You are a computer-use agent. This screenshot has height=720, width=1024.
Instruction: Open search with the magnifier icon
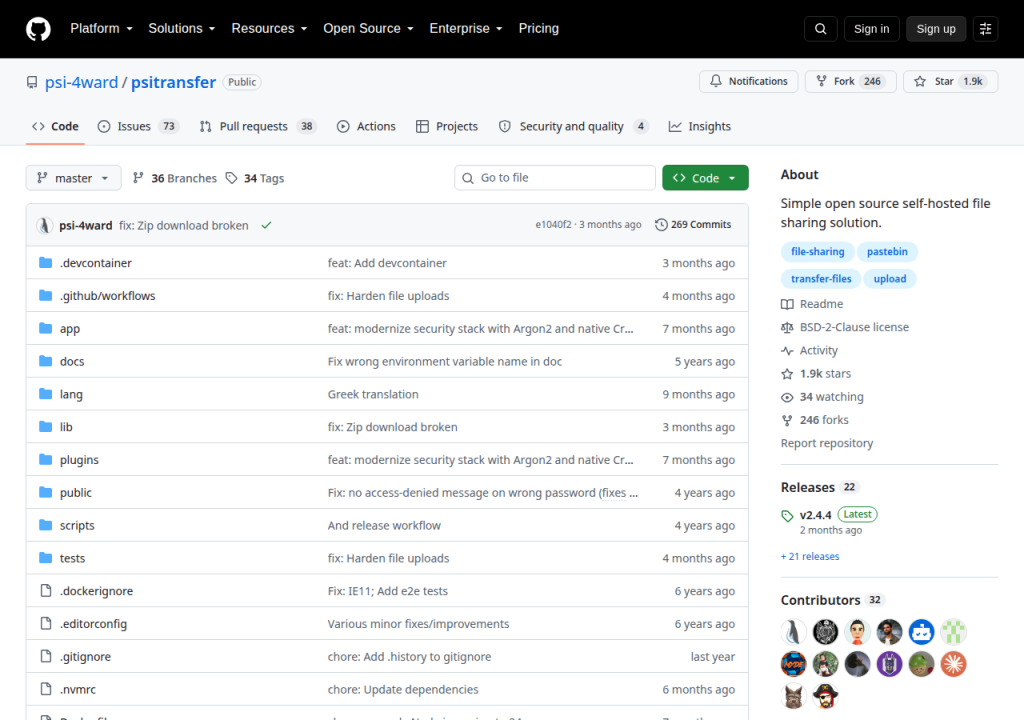tap(820, 29)
